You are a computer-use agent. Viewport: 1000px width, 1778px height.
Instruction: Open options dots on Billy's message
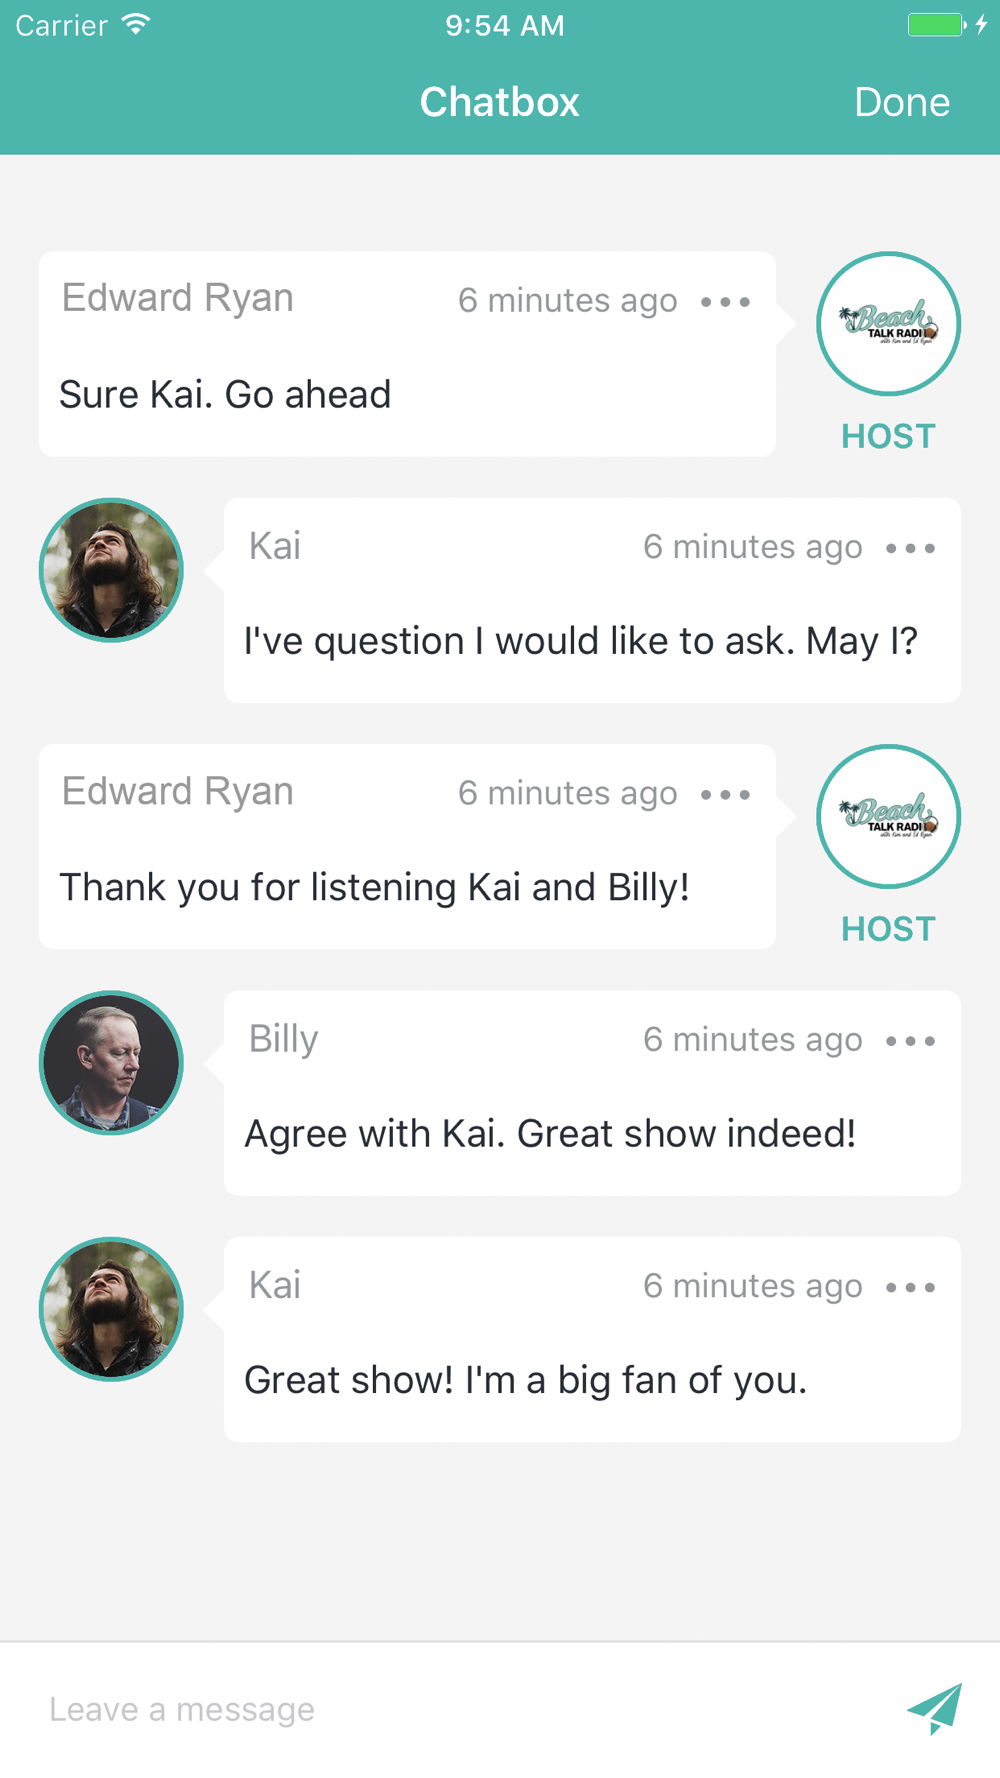pos(910,1041)
